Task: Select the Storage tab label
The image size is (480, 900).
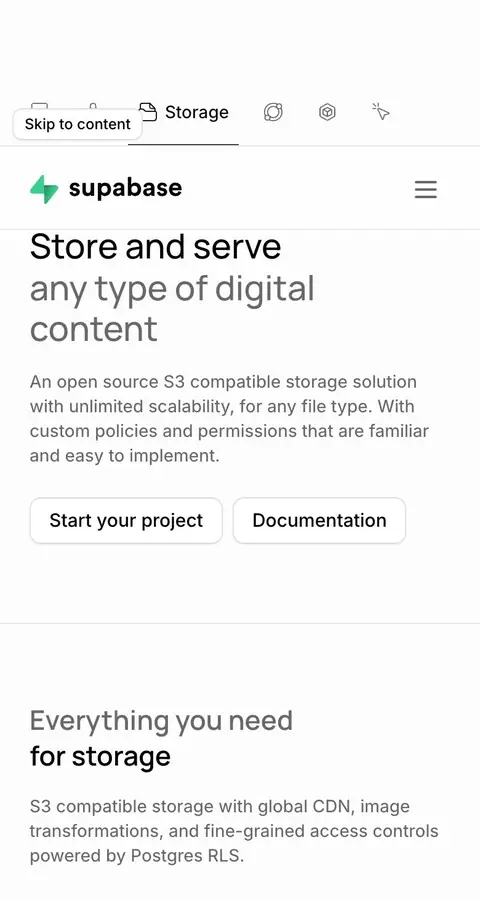Action: point(196,112)
